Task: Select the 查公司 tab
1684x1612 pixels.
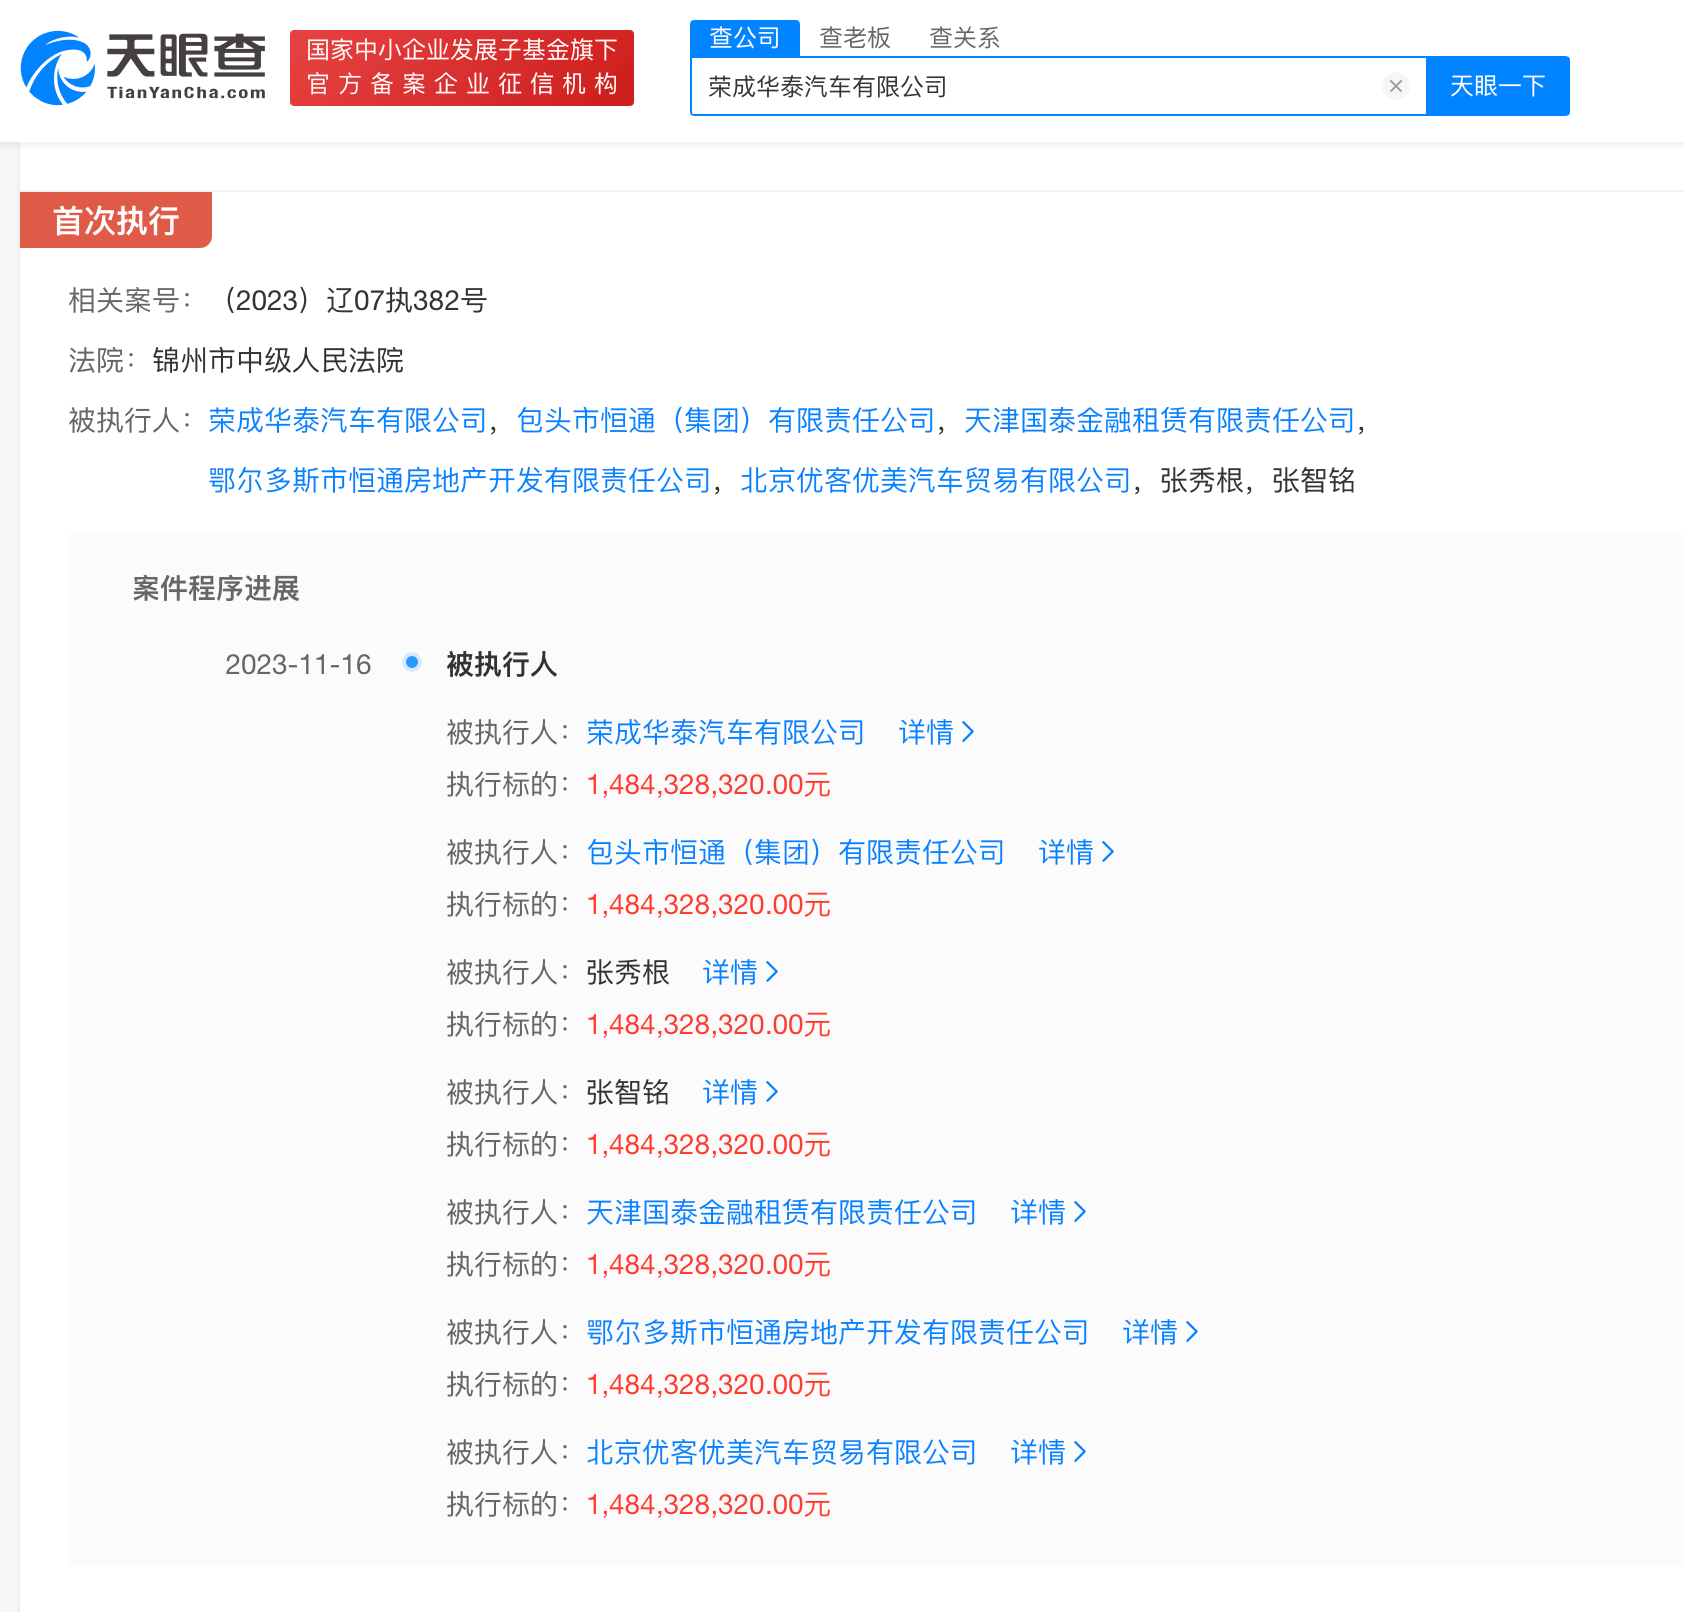Action: (743, 37)
